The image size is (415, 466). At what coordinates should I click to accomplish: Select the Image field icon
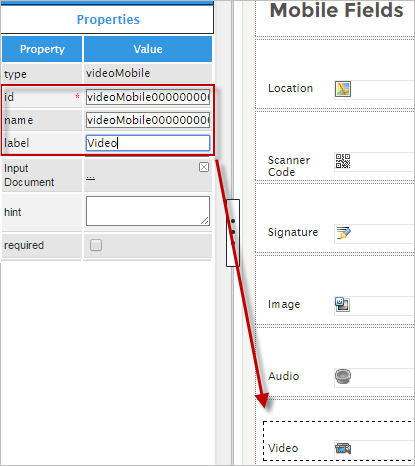coord(342,304)
